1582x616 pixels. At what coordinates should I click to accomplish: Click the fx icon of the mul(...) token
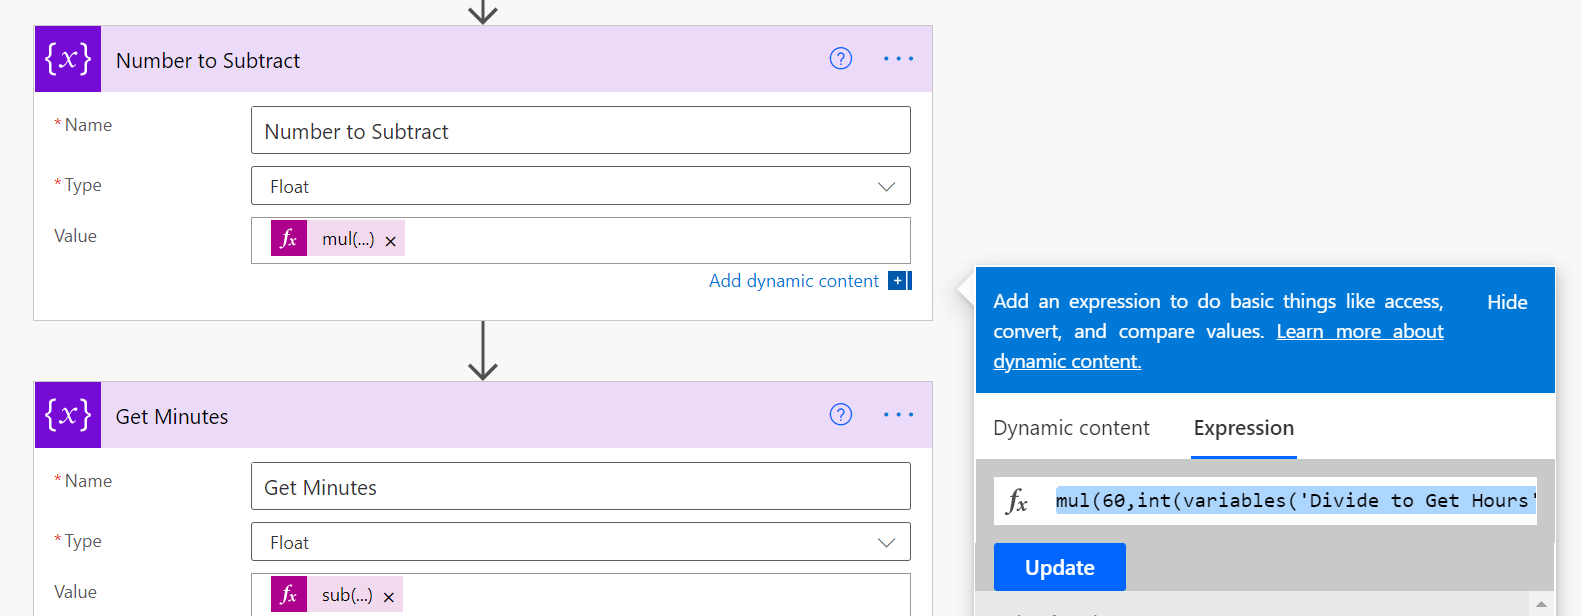pos(289,238)
